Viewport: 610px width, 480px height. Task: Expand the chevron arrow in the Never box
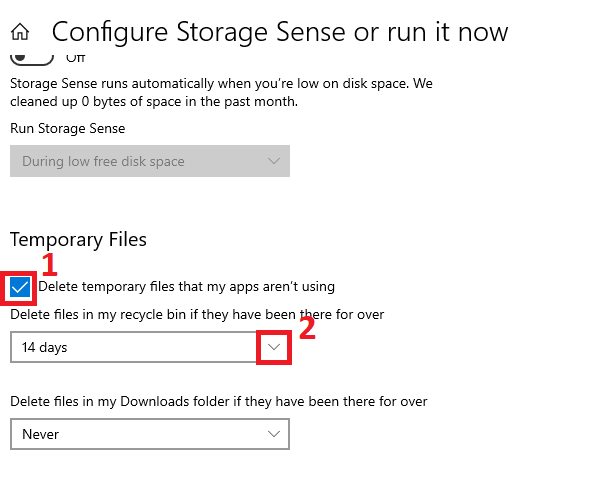(274, 434)
